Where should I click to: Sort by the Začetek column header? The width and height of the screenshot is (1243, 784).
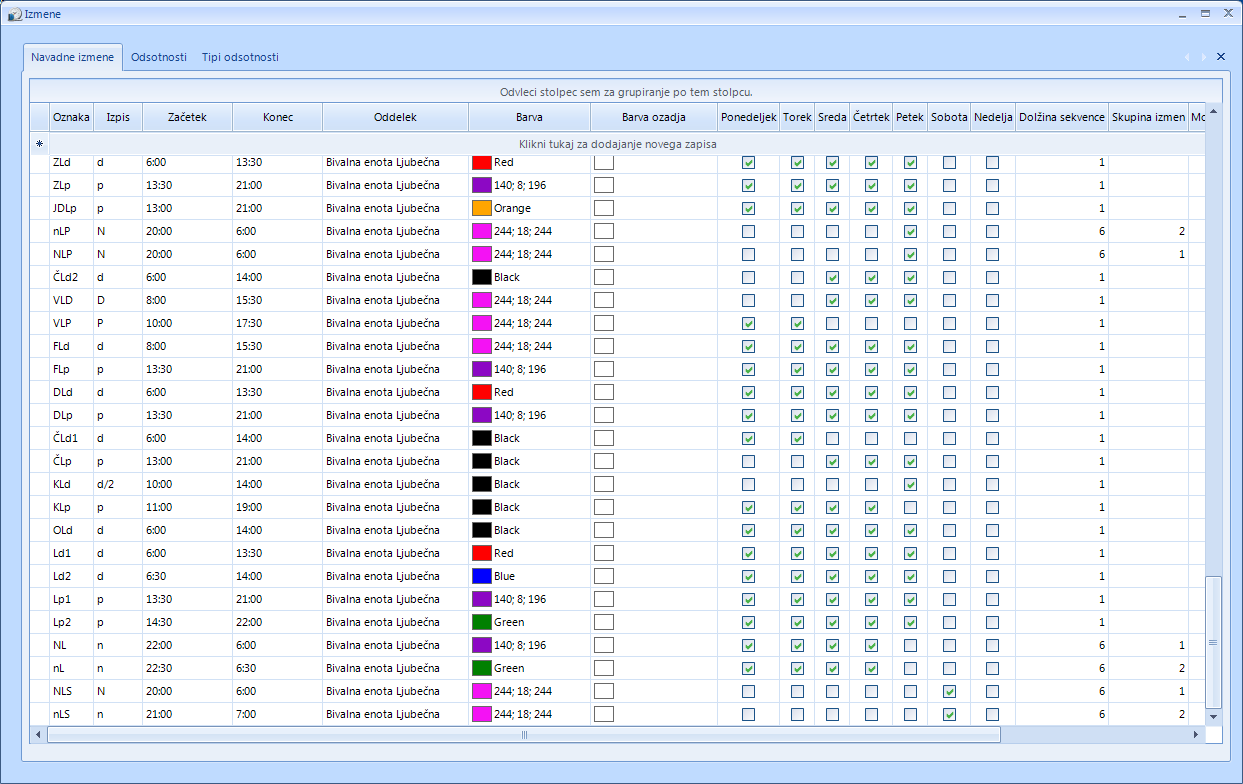click(x=187, y=117)
